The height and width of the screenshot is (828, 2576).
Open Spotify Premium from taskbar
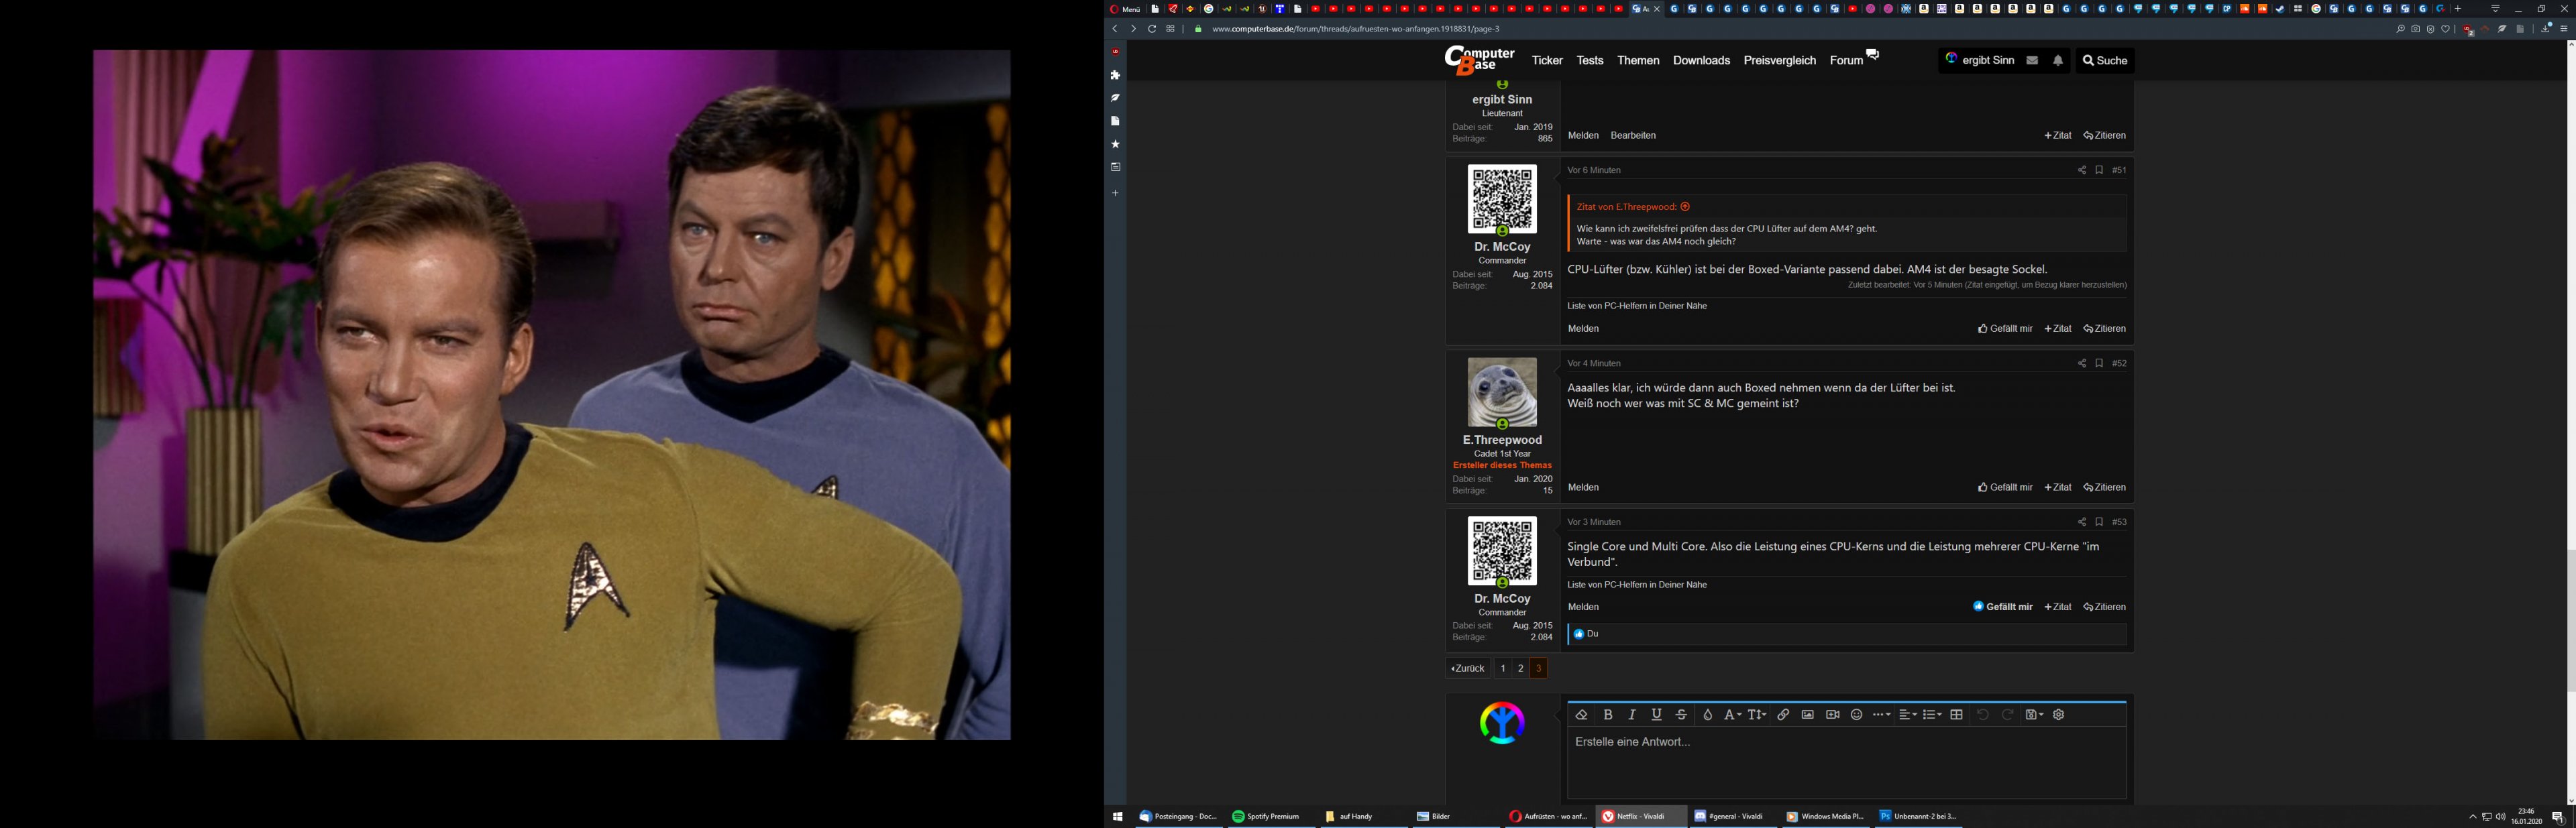point(1266,817)
